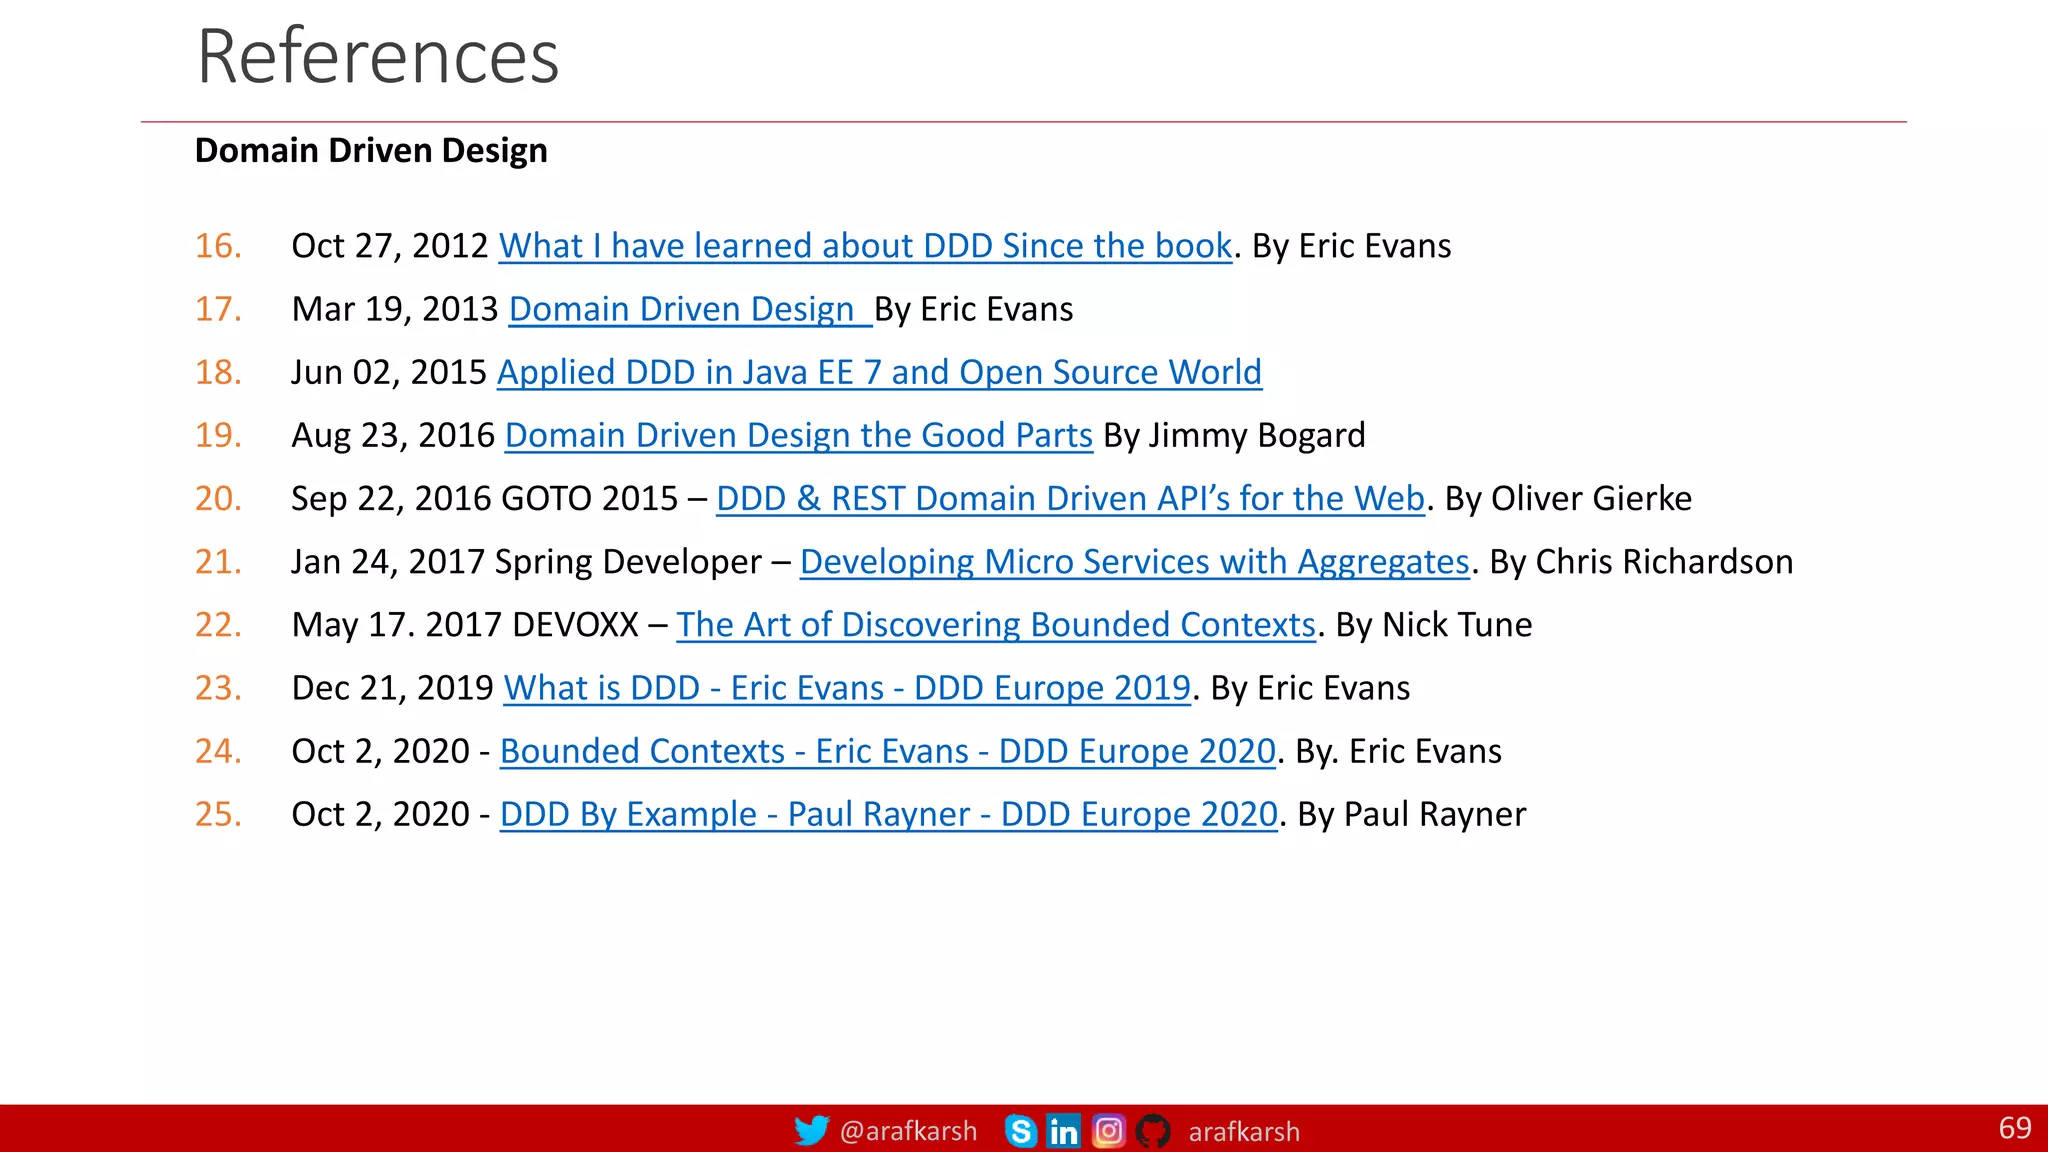
Task: Click the text 'By Nick Tune'
Action: [1434, 625]
